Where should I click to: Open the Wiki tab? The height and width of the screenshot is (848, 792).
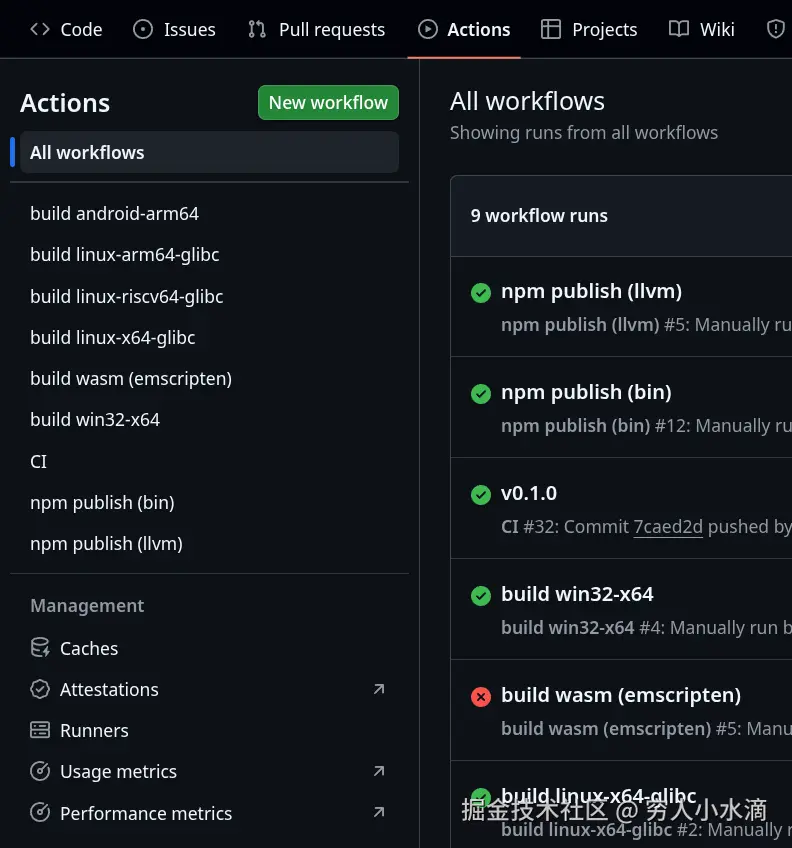[x=702, y=29]
